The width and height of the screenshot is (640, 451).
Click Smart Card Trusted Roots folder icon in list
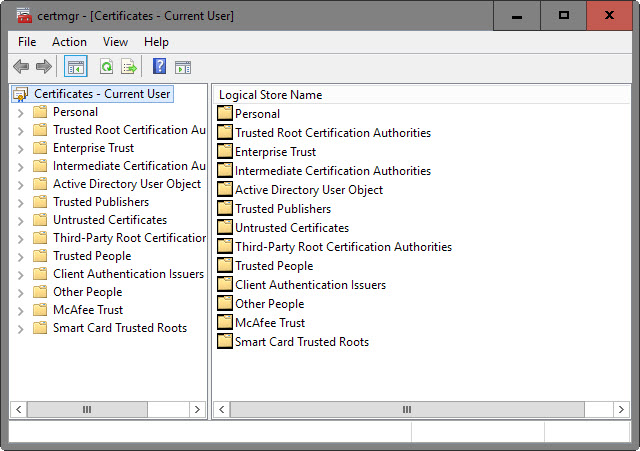point(225,341)
